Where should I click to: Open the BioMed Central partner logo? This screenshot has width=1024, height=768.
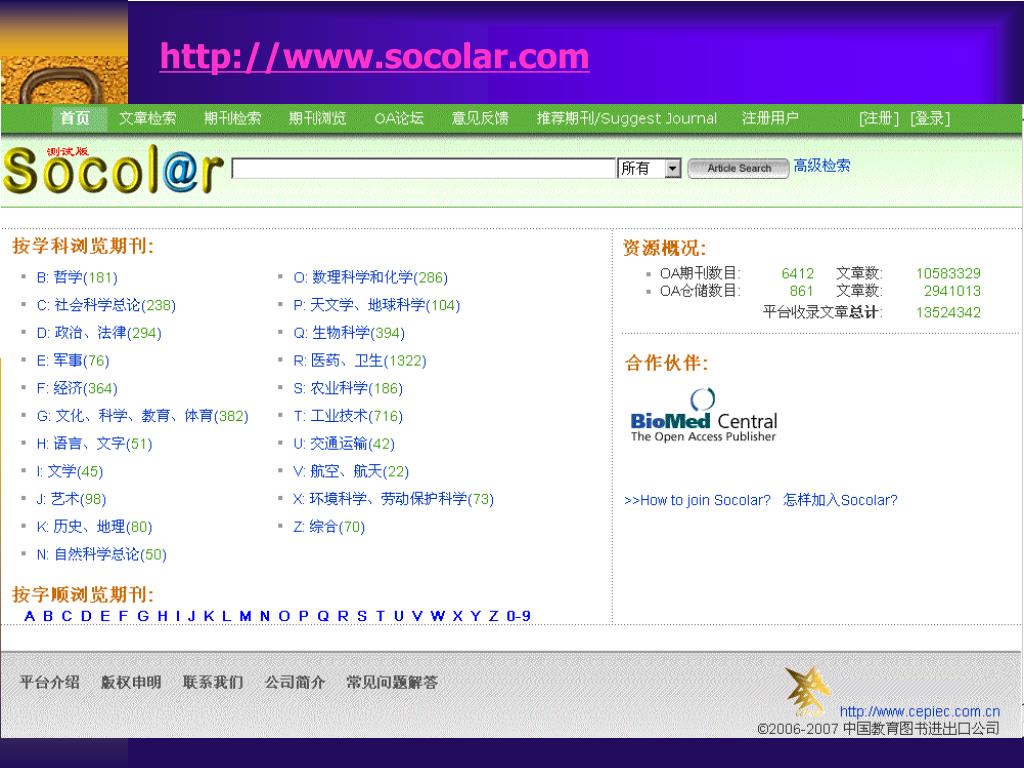703,415
